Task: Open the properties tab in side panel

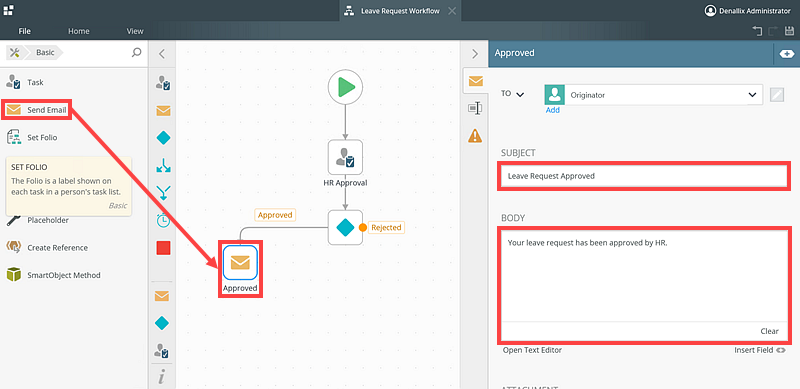Action: click(x=475, y=108)
